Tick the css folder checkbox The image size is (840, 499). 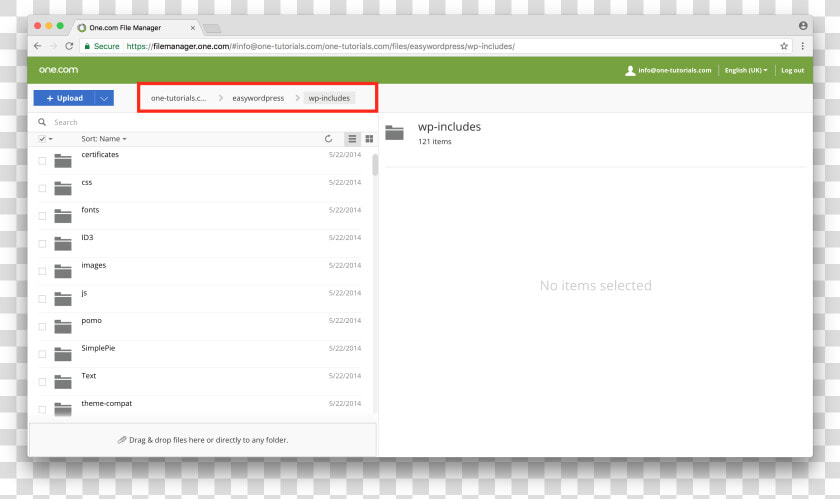pyautogui.click(x=42, y=188)
